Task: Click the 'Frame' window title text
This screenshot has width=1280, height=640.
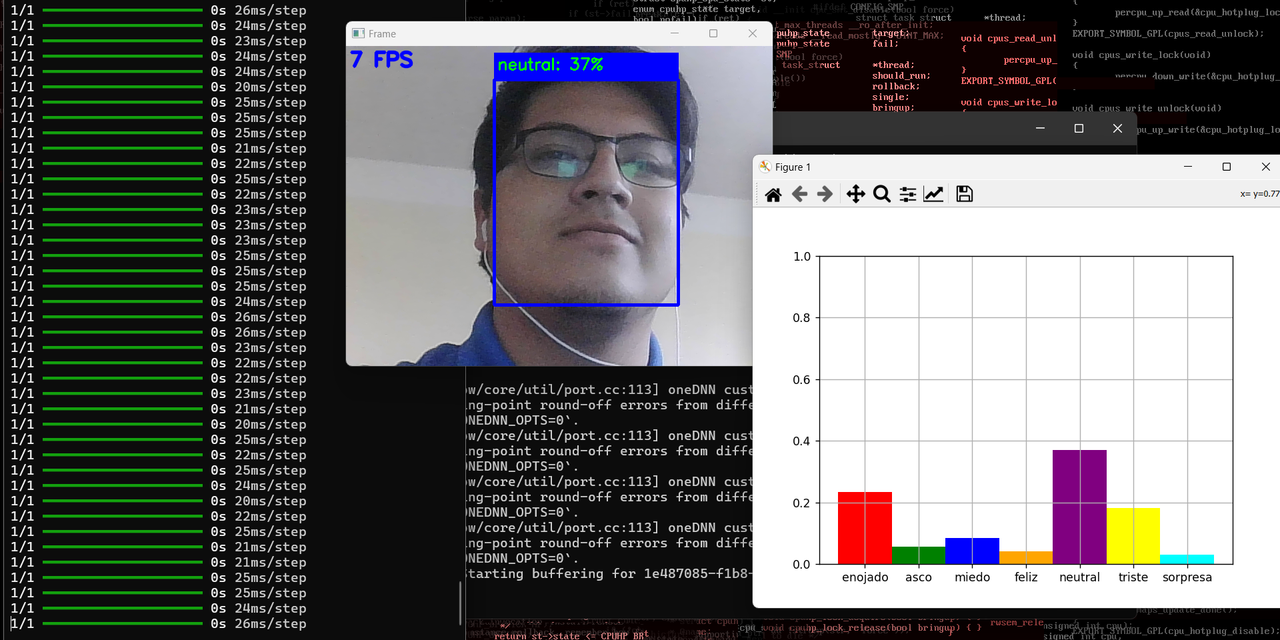Action: 382,33
